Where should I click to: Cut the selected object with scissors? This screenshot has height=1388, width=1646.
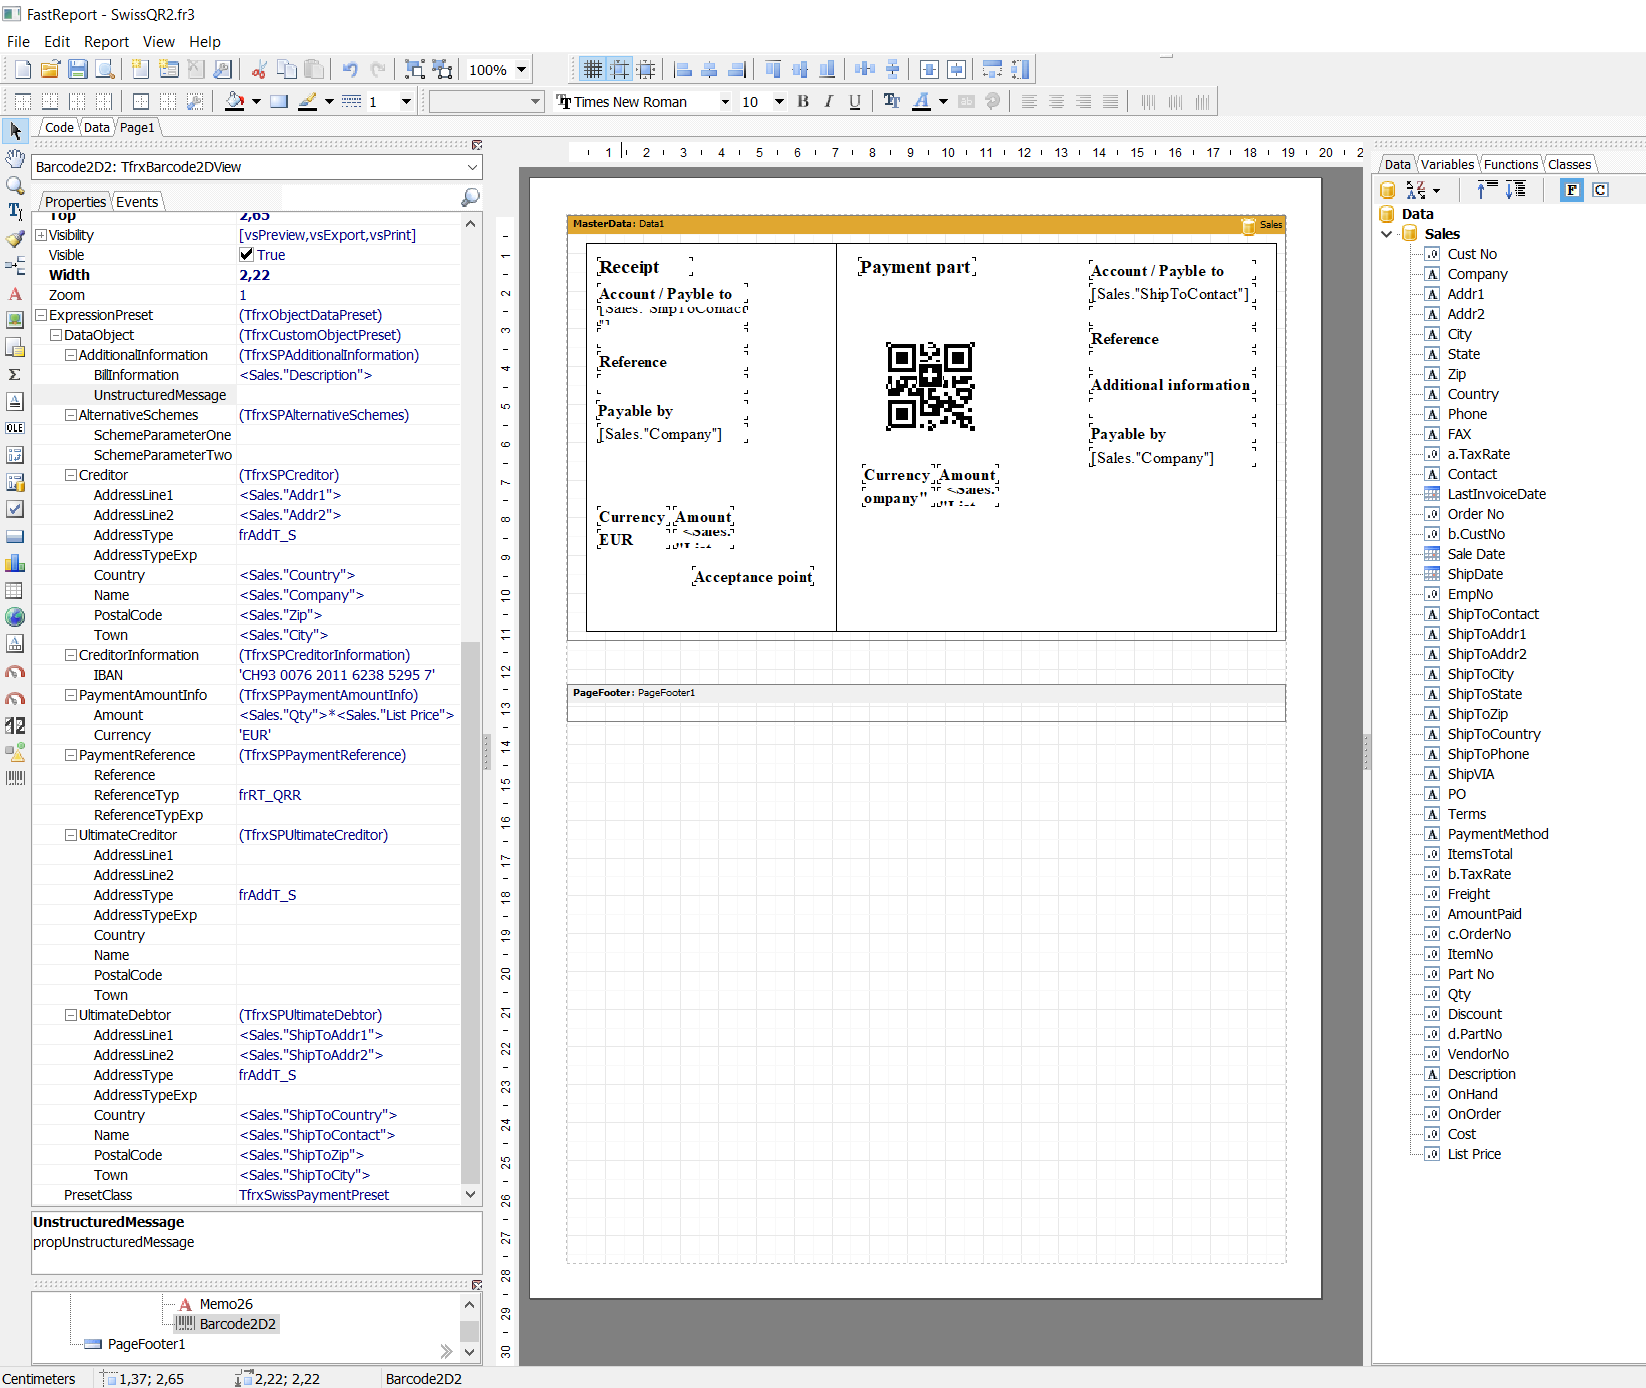(259, 69)
